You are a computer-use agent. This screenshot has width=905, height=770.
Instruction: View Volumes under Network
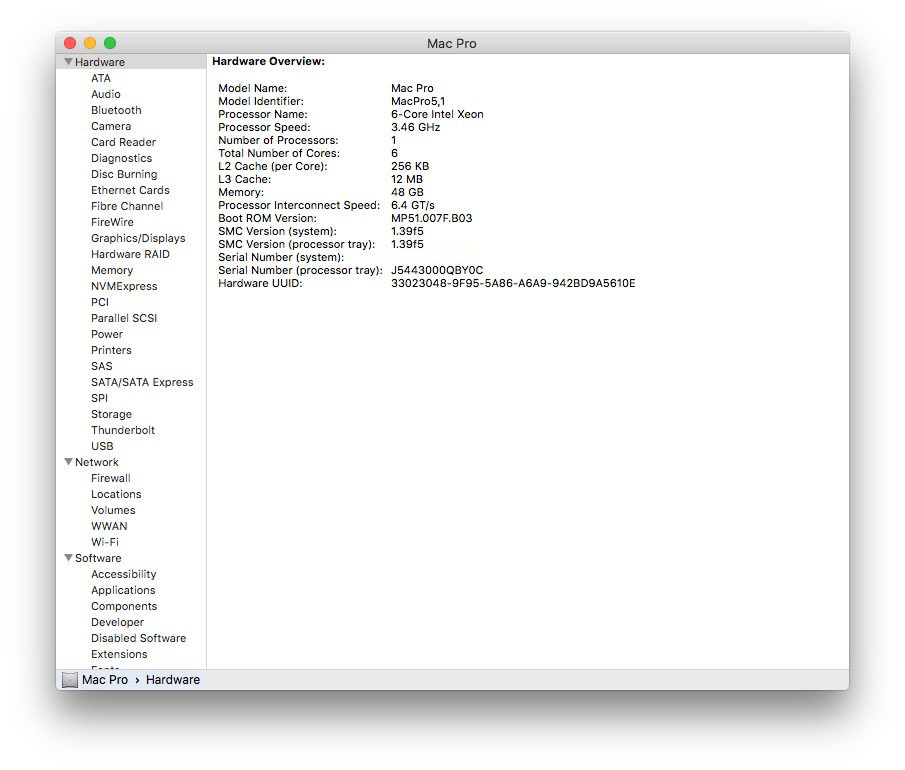coord(113,510)
